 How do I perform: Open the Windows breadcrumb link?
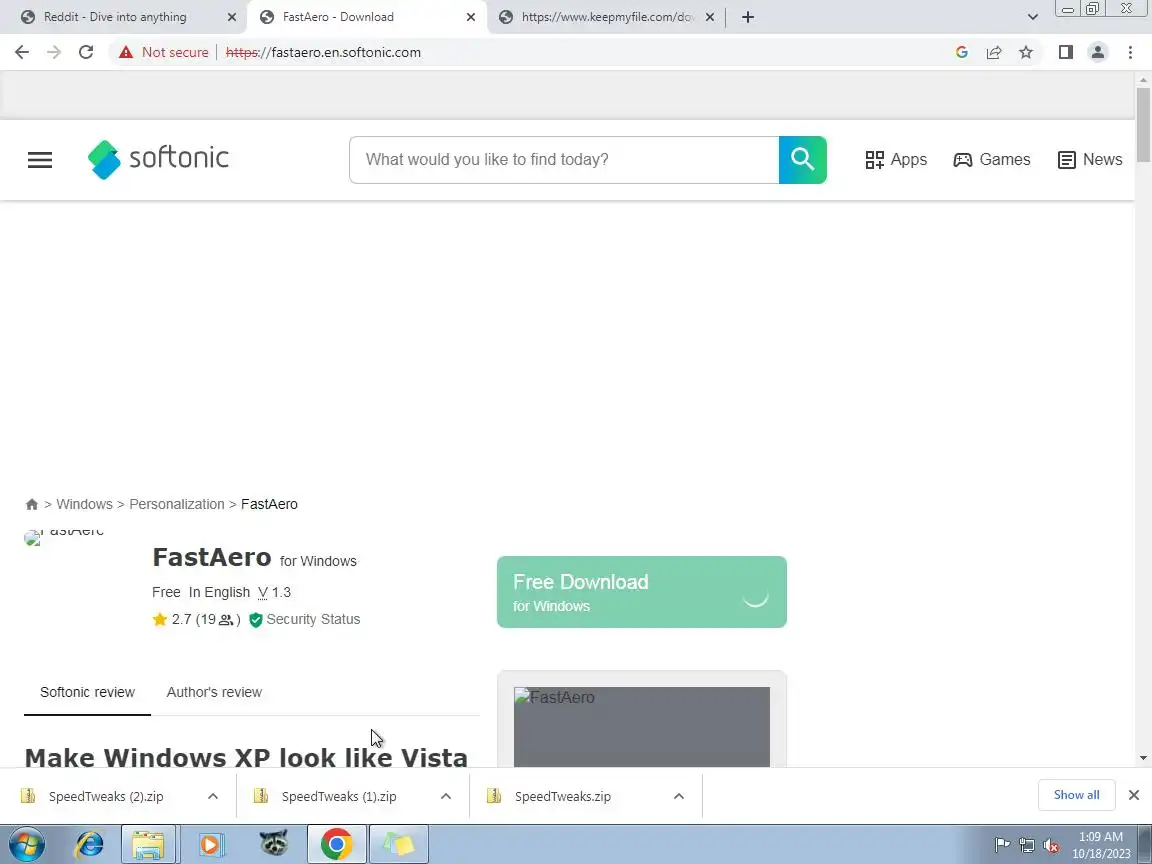[84, 504]
